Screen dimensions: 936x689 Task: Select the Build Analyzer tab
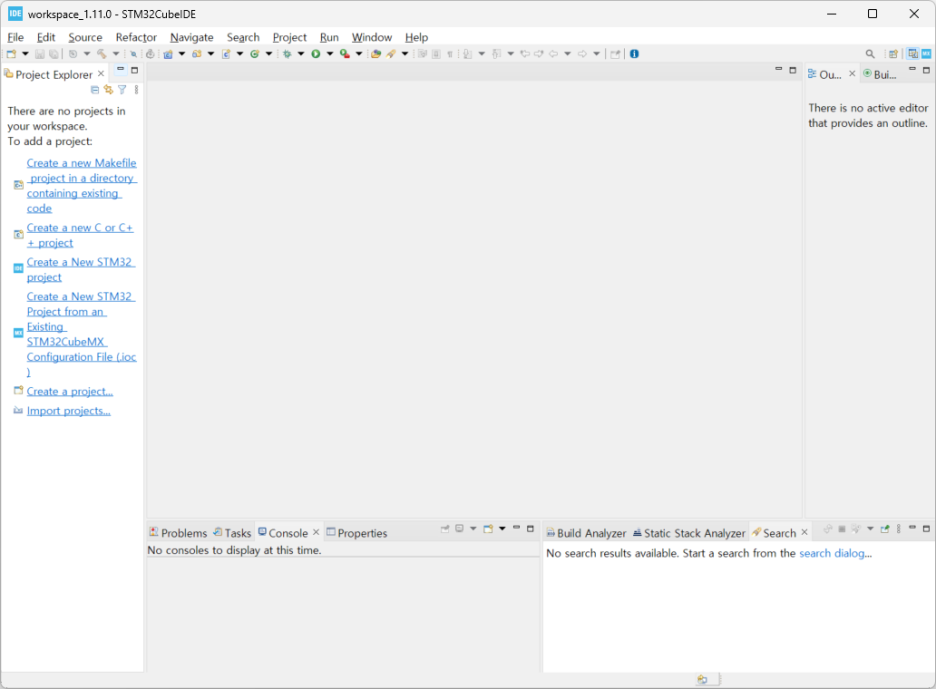(586, 533)
